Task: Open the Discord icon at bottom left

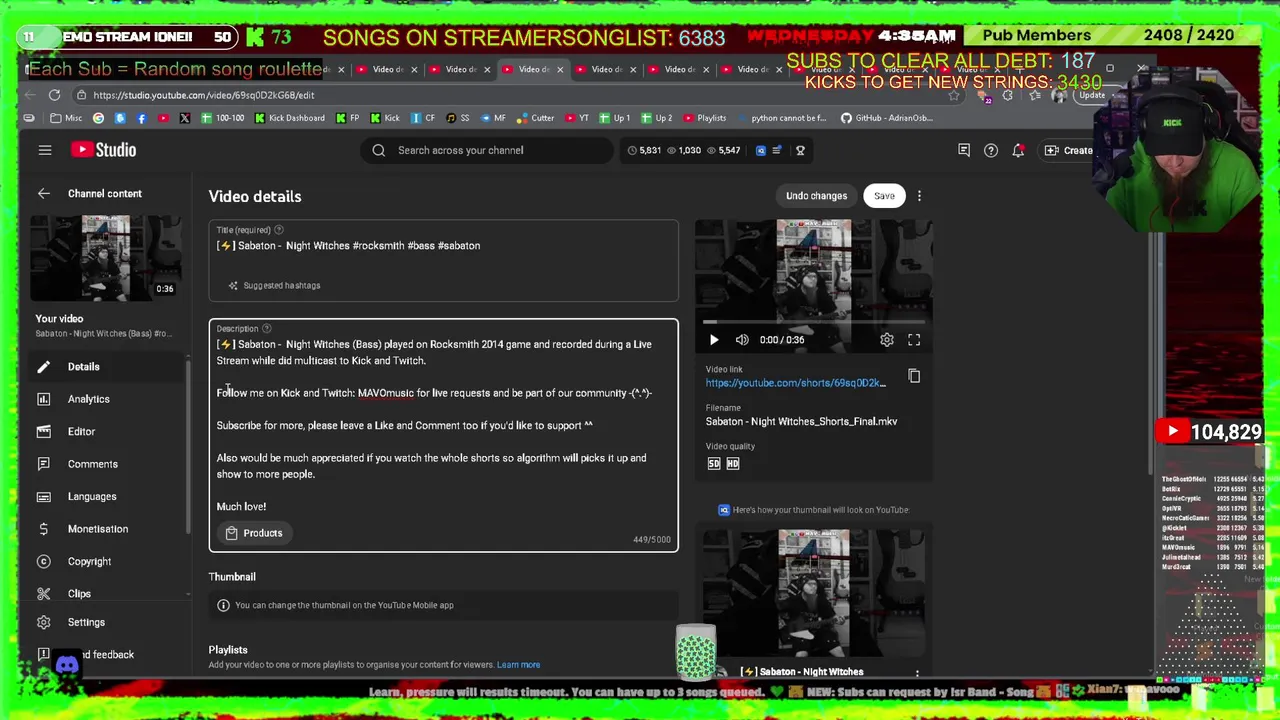Action: point(67,665)
